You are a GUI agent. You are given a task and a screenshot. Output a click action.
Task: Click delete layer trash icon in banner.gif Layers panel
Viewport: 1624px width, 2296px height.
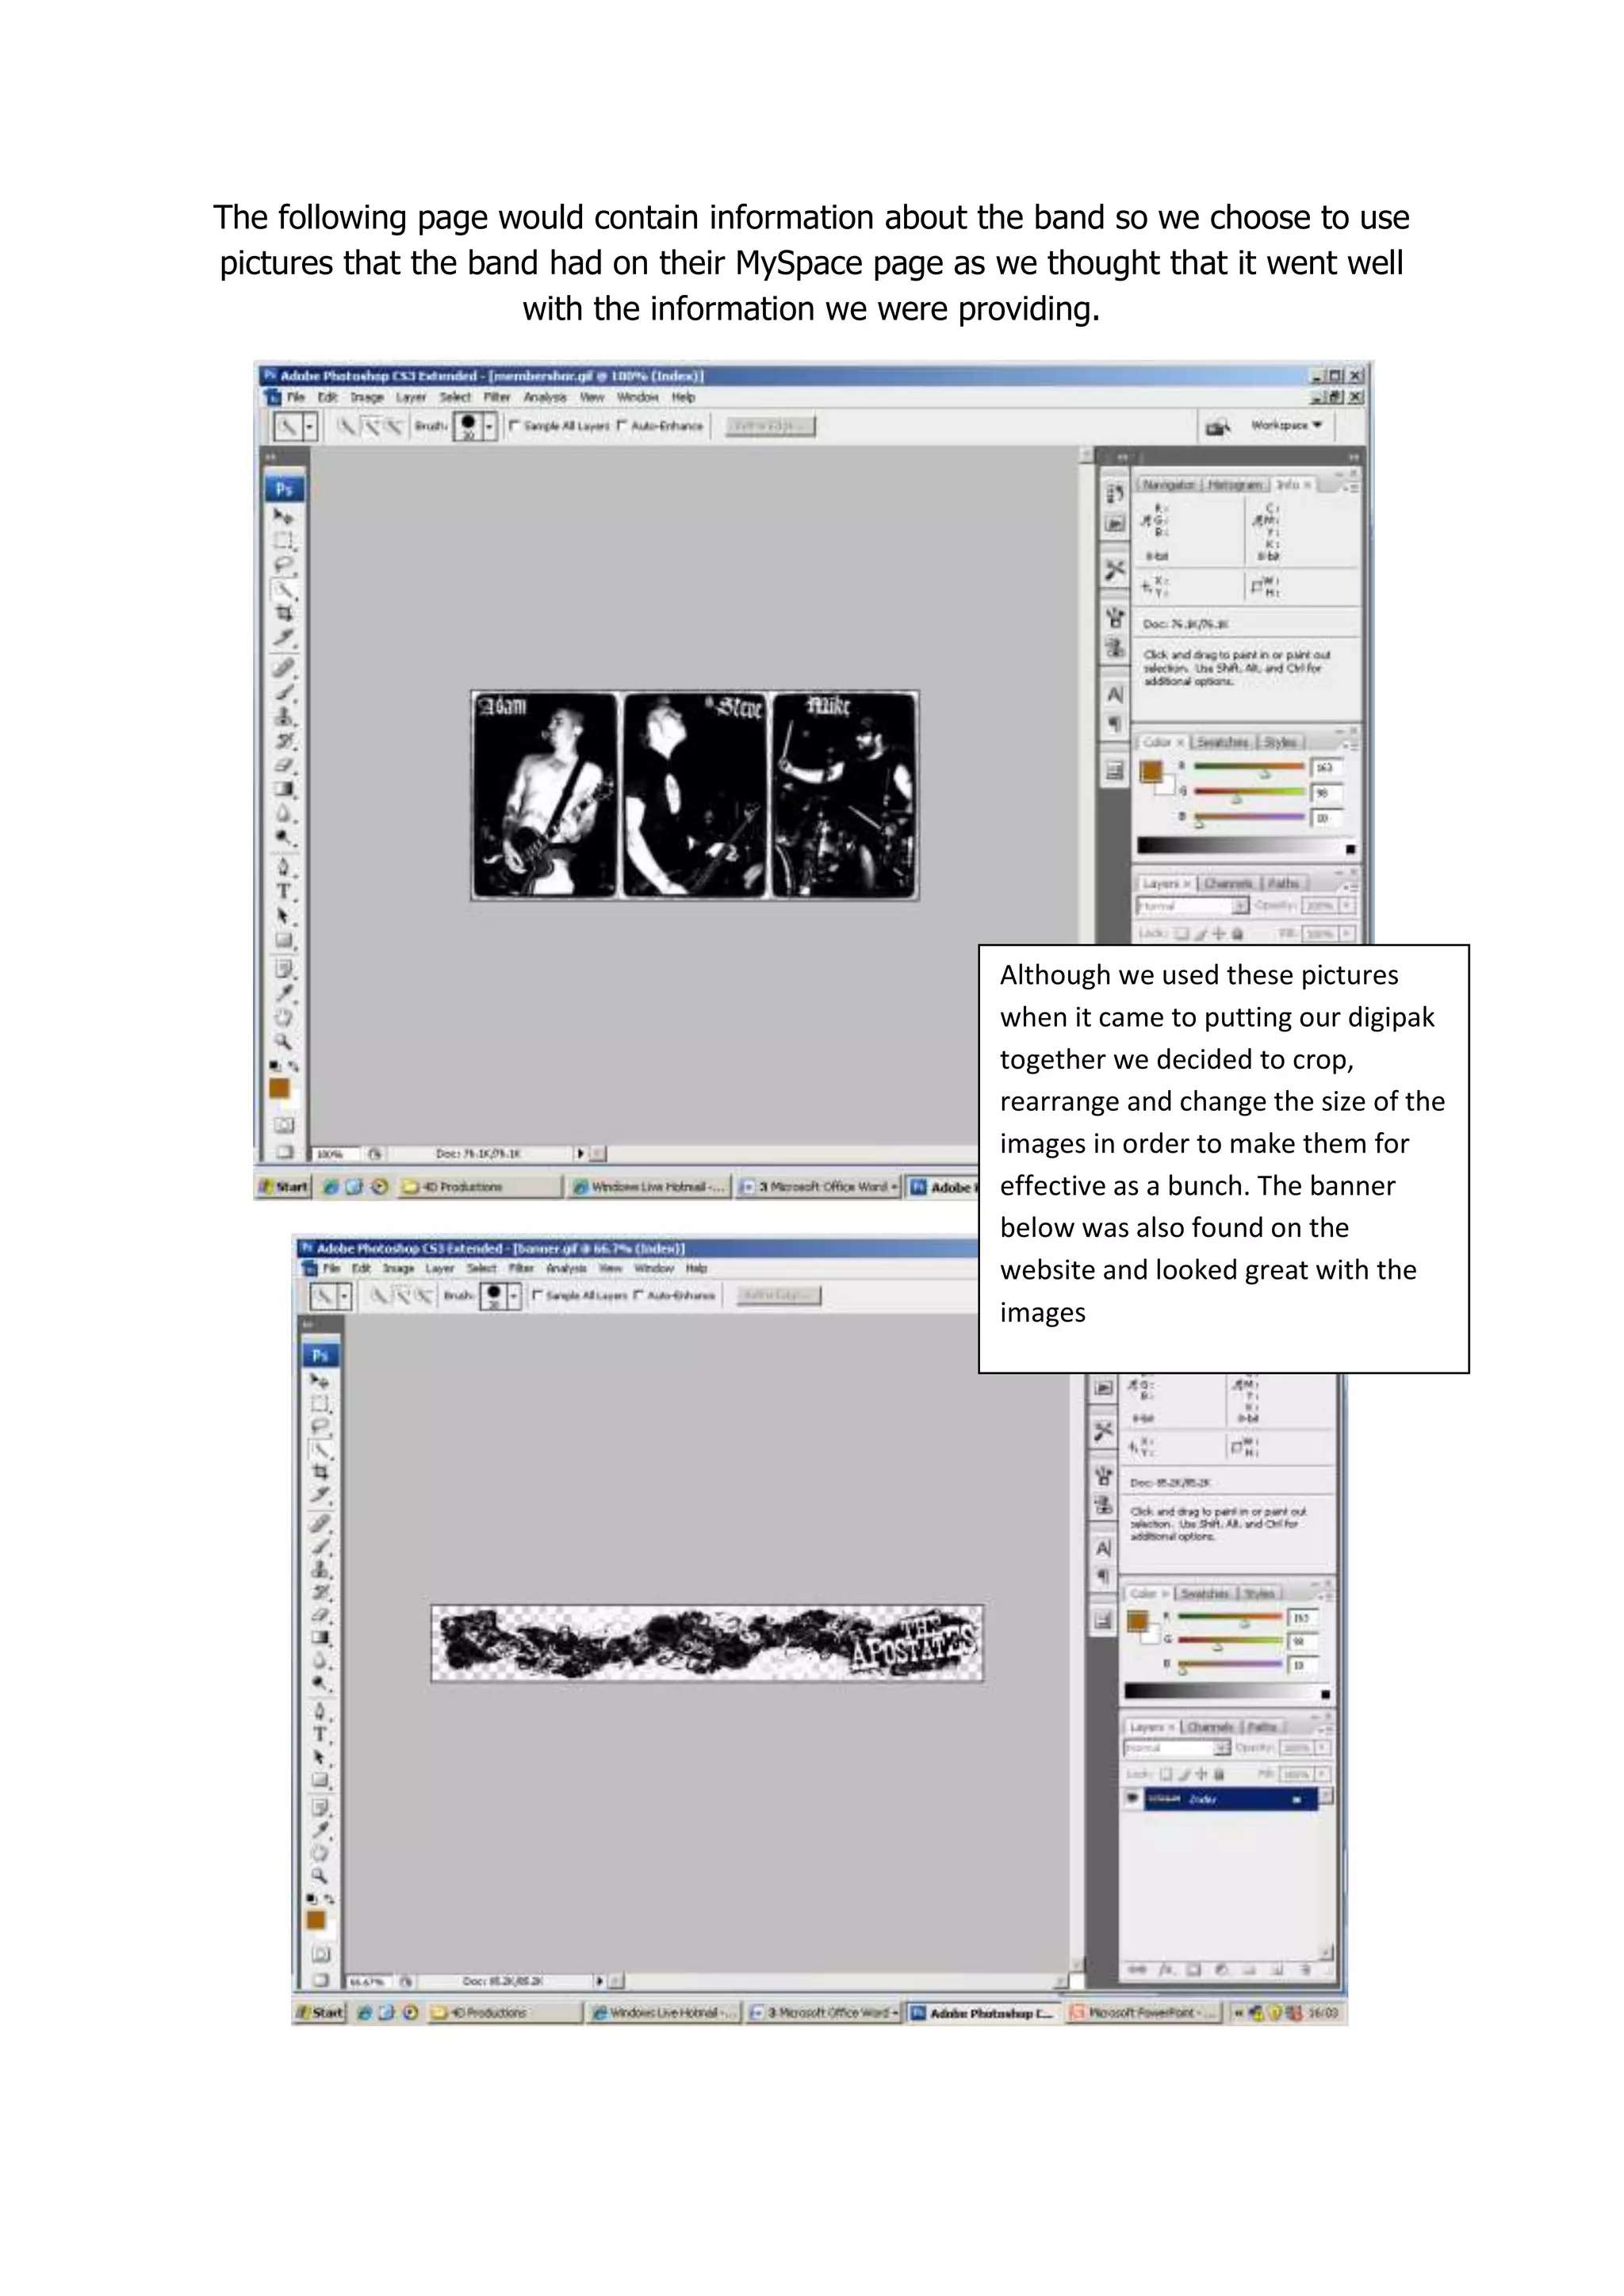[x=1306, y=1970]
